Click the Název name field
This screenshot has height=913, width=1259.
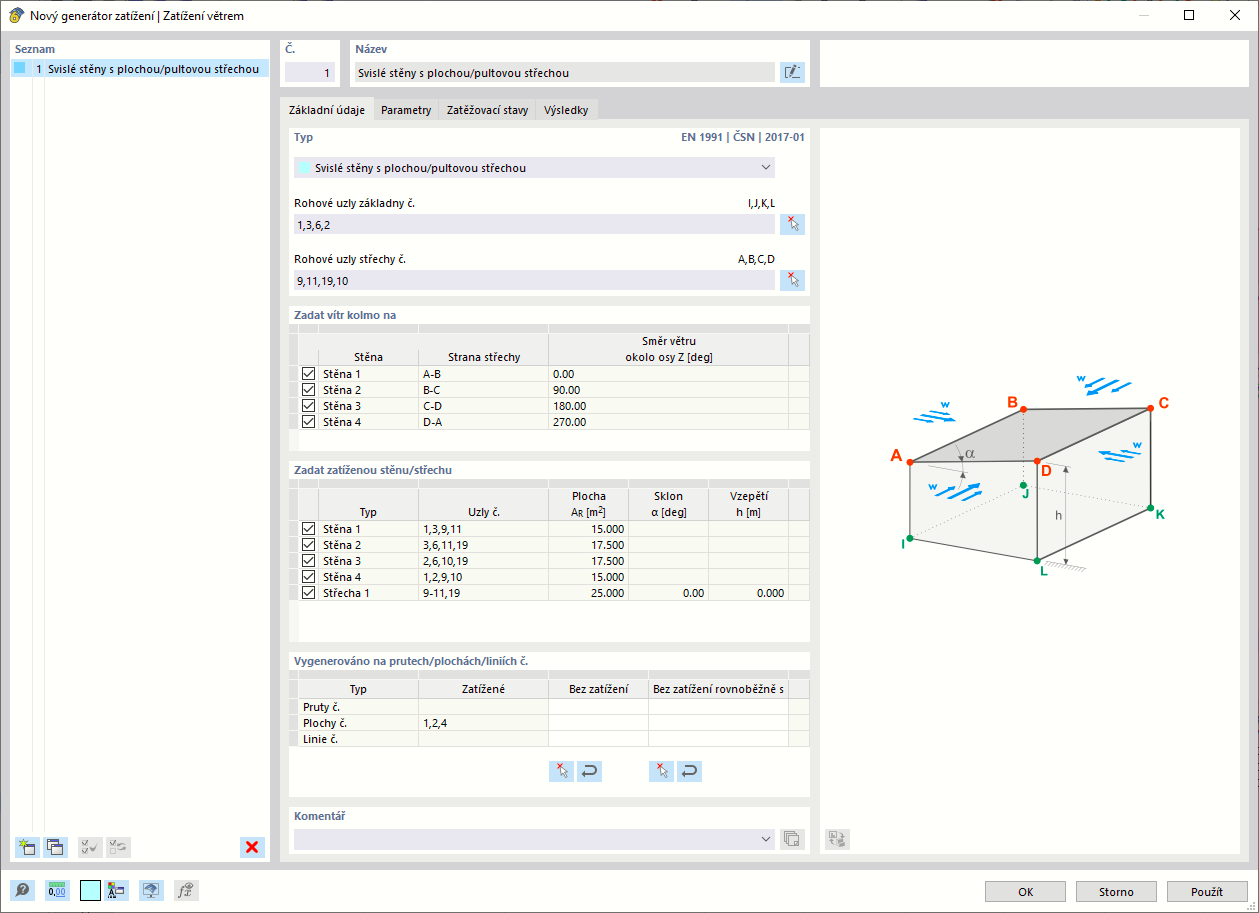[x=564, y=72]
